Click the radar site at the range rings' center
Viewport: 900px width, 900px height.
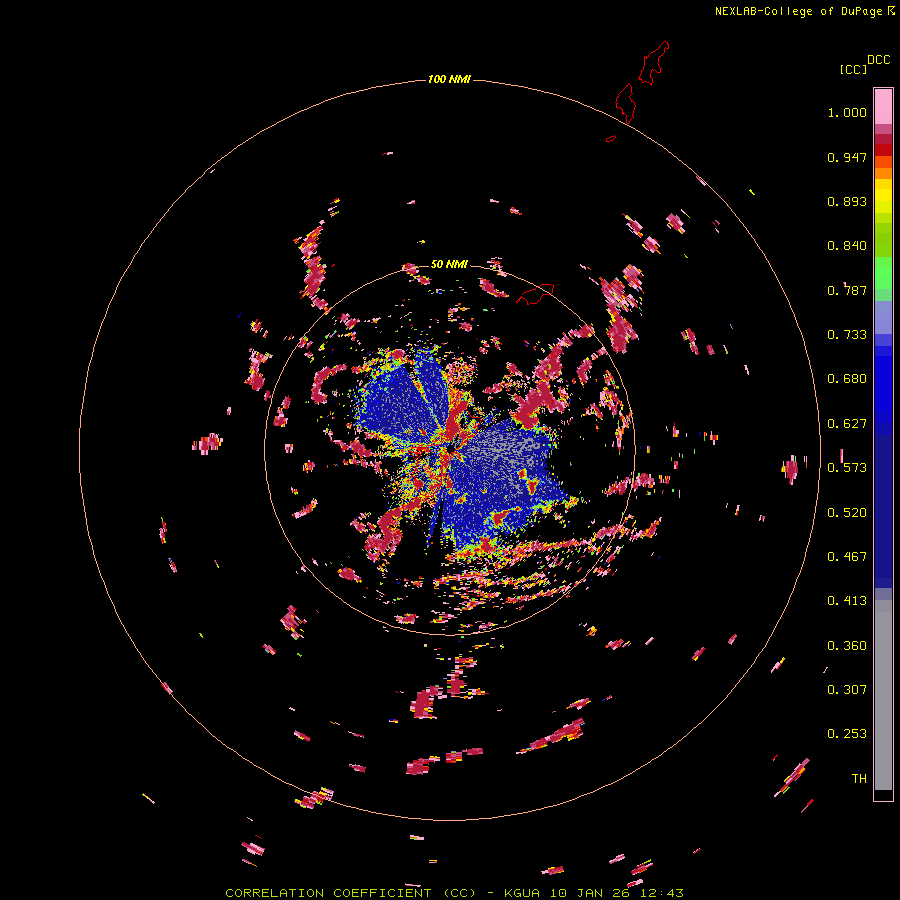click(x=451, y=447)
